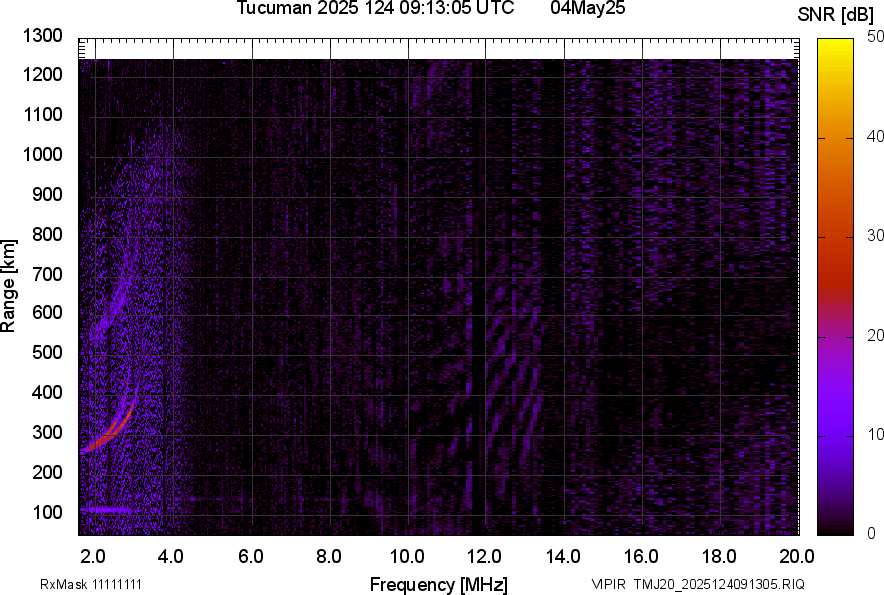
Task: Click the RxMask 11111111 label
Action: point(91,584)
